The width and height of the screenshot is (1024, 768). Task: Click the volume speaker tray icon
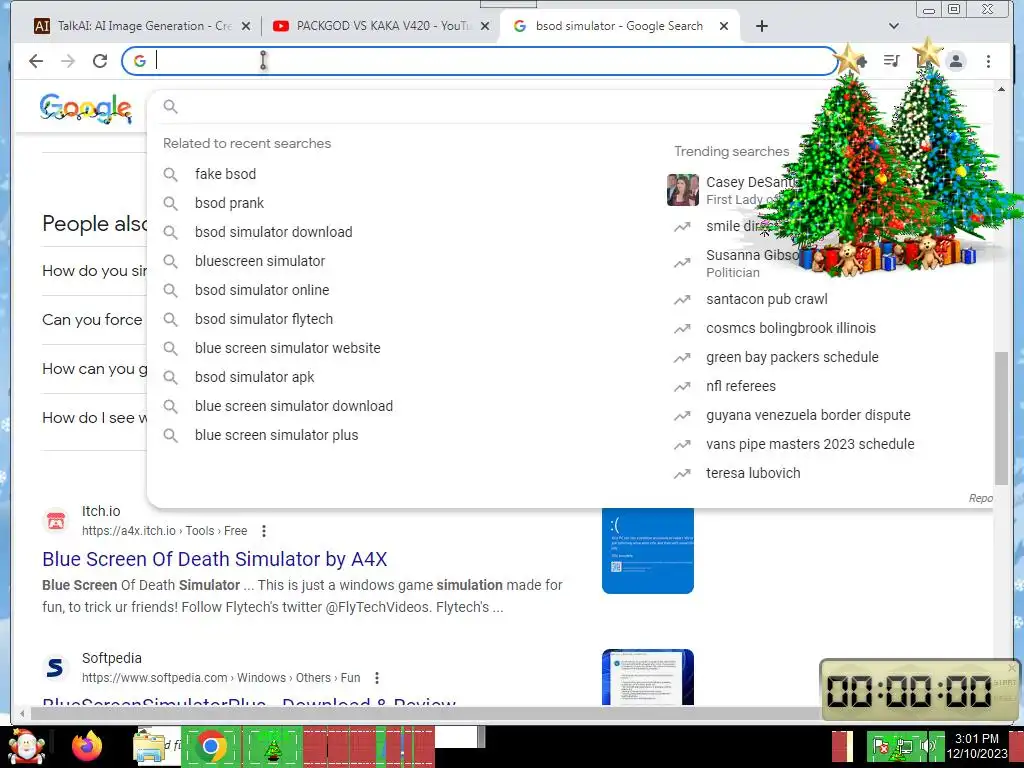coord(927,746)
